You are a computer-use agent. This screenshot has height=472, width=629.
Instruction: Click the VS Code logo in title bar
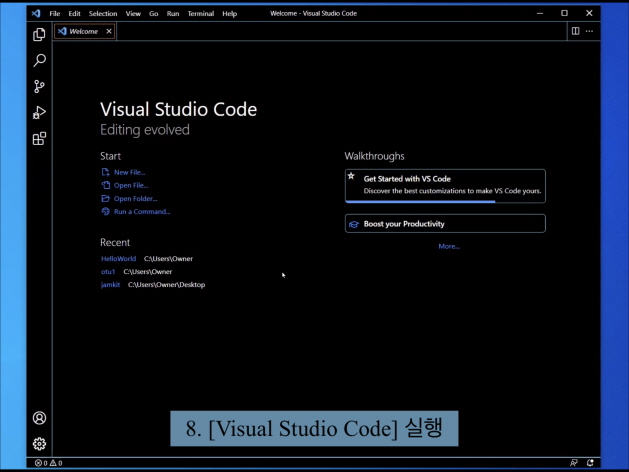coord(36,13)
